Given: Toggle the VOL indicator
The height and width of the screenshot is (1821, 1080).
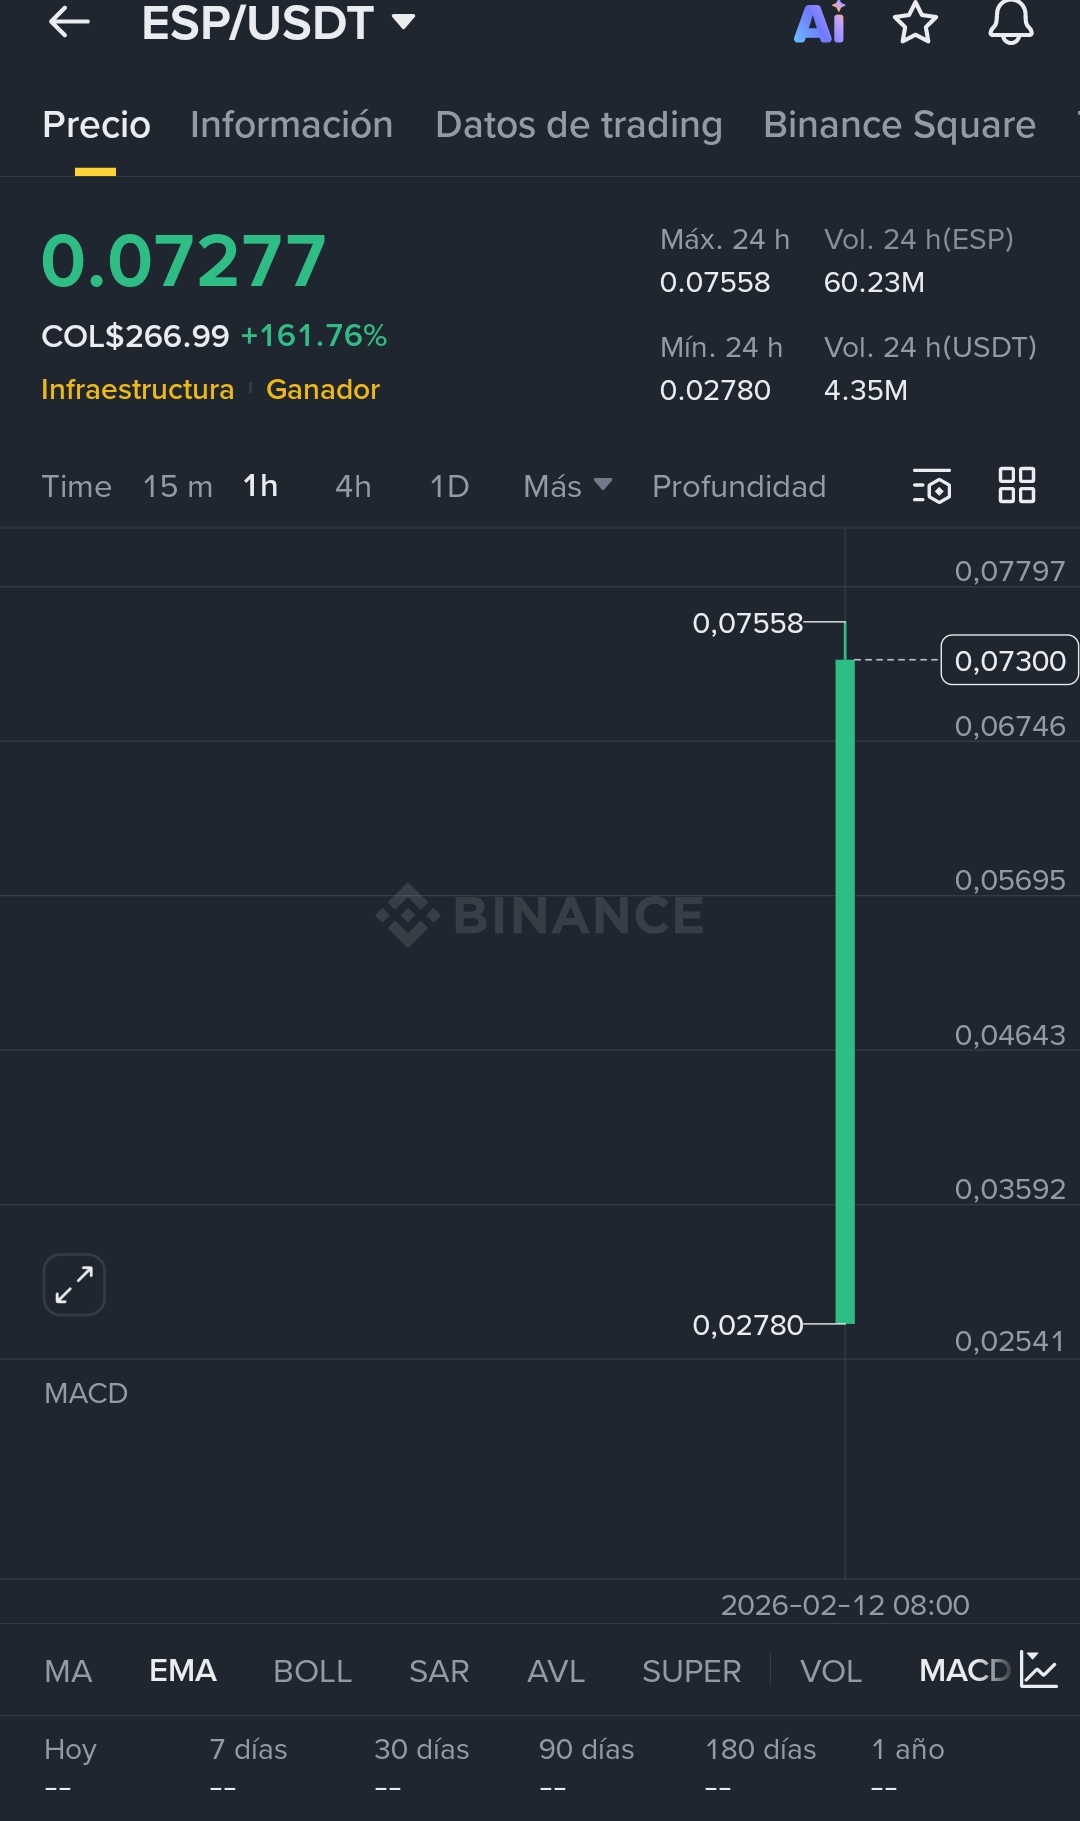Looking at the screenshot, I should click(x=830, y=1670).
